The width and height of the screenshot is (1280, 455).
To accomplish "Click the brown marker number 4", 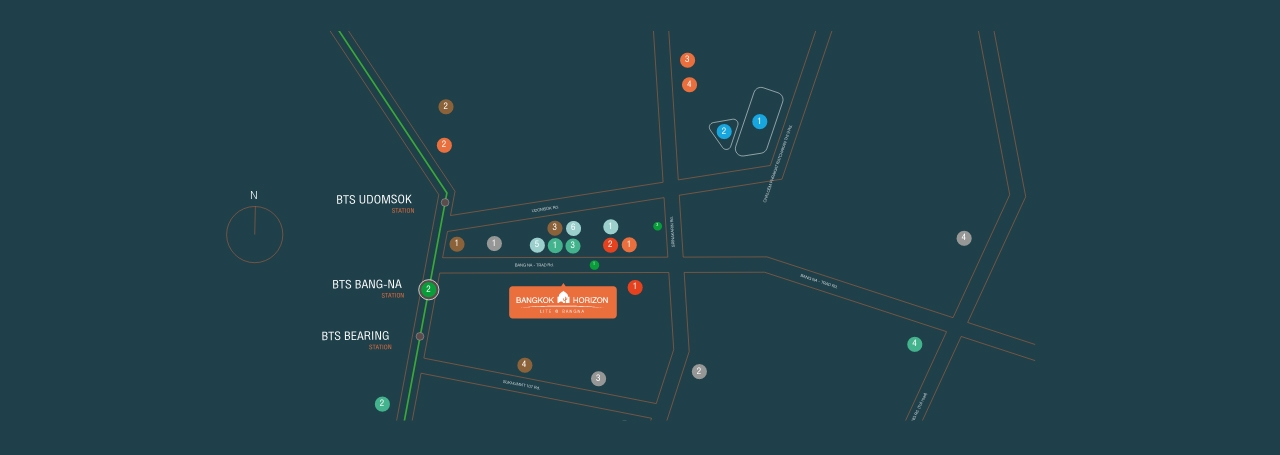I will (x=525, y=365).
